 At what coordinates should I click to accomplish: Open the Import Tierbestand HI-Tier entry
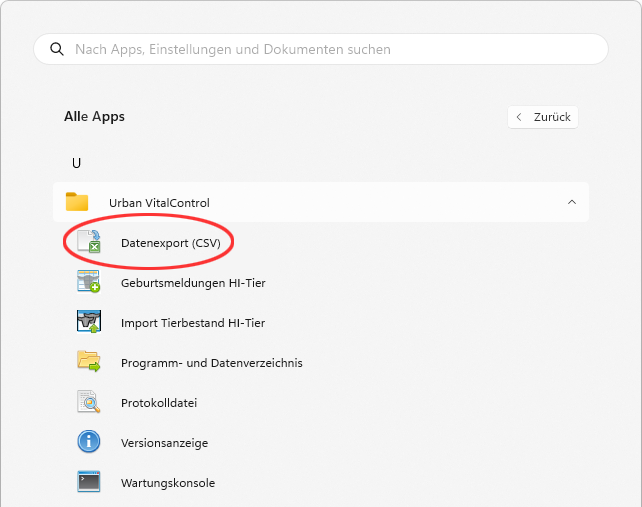click(x=193, y=323)
